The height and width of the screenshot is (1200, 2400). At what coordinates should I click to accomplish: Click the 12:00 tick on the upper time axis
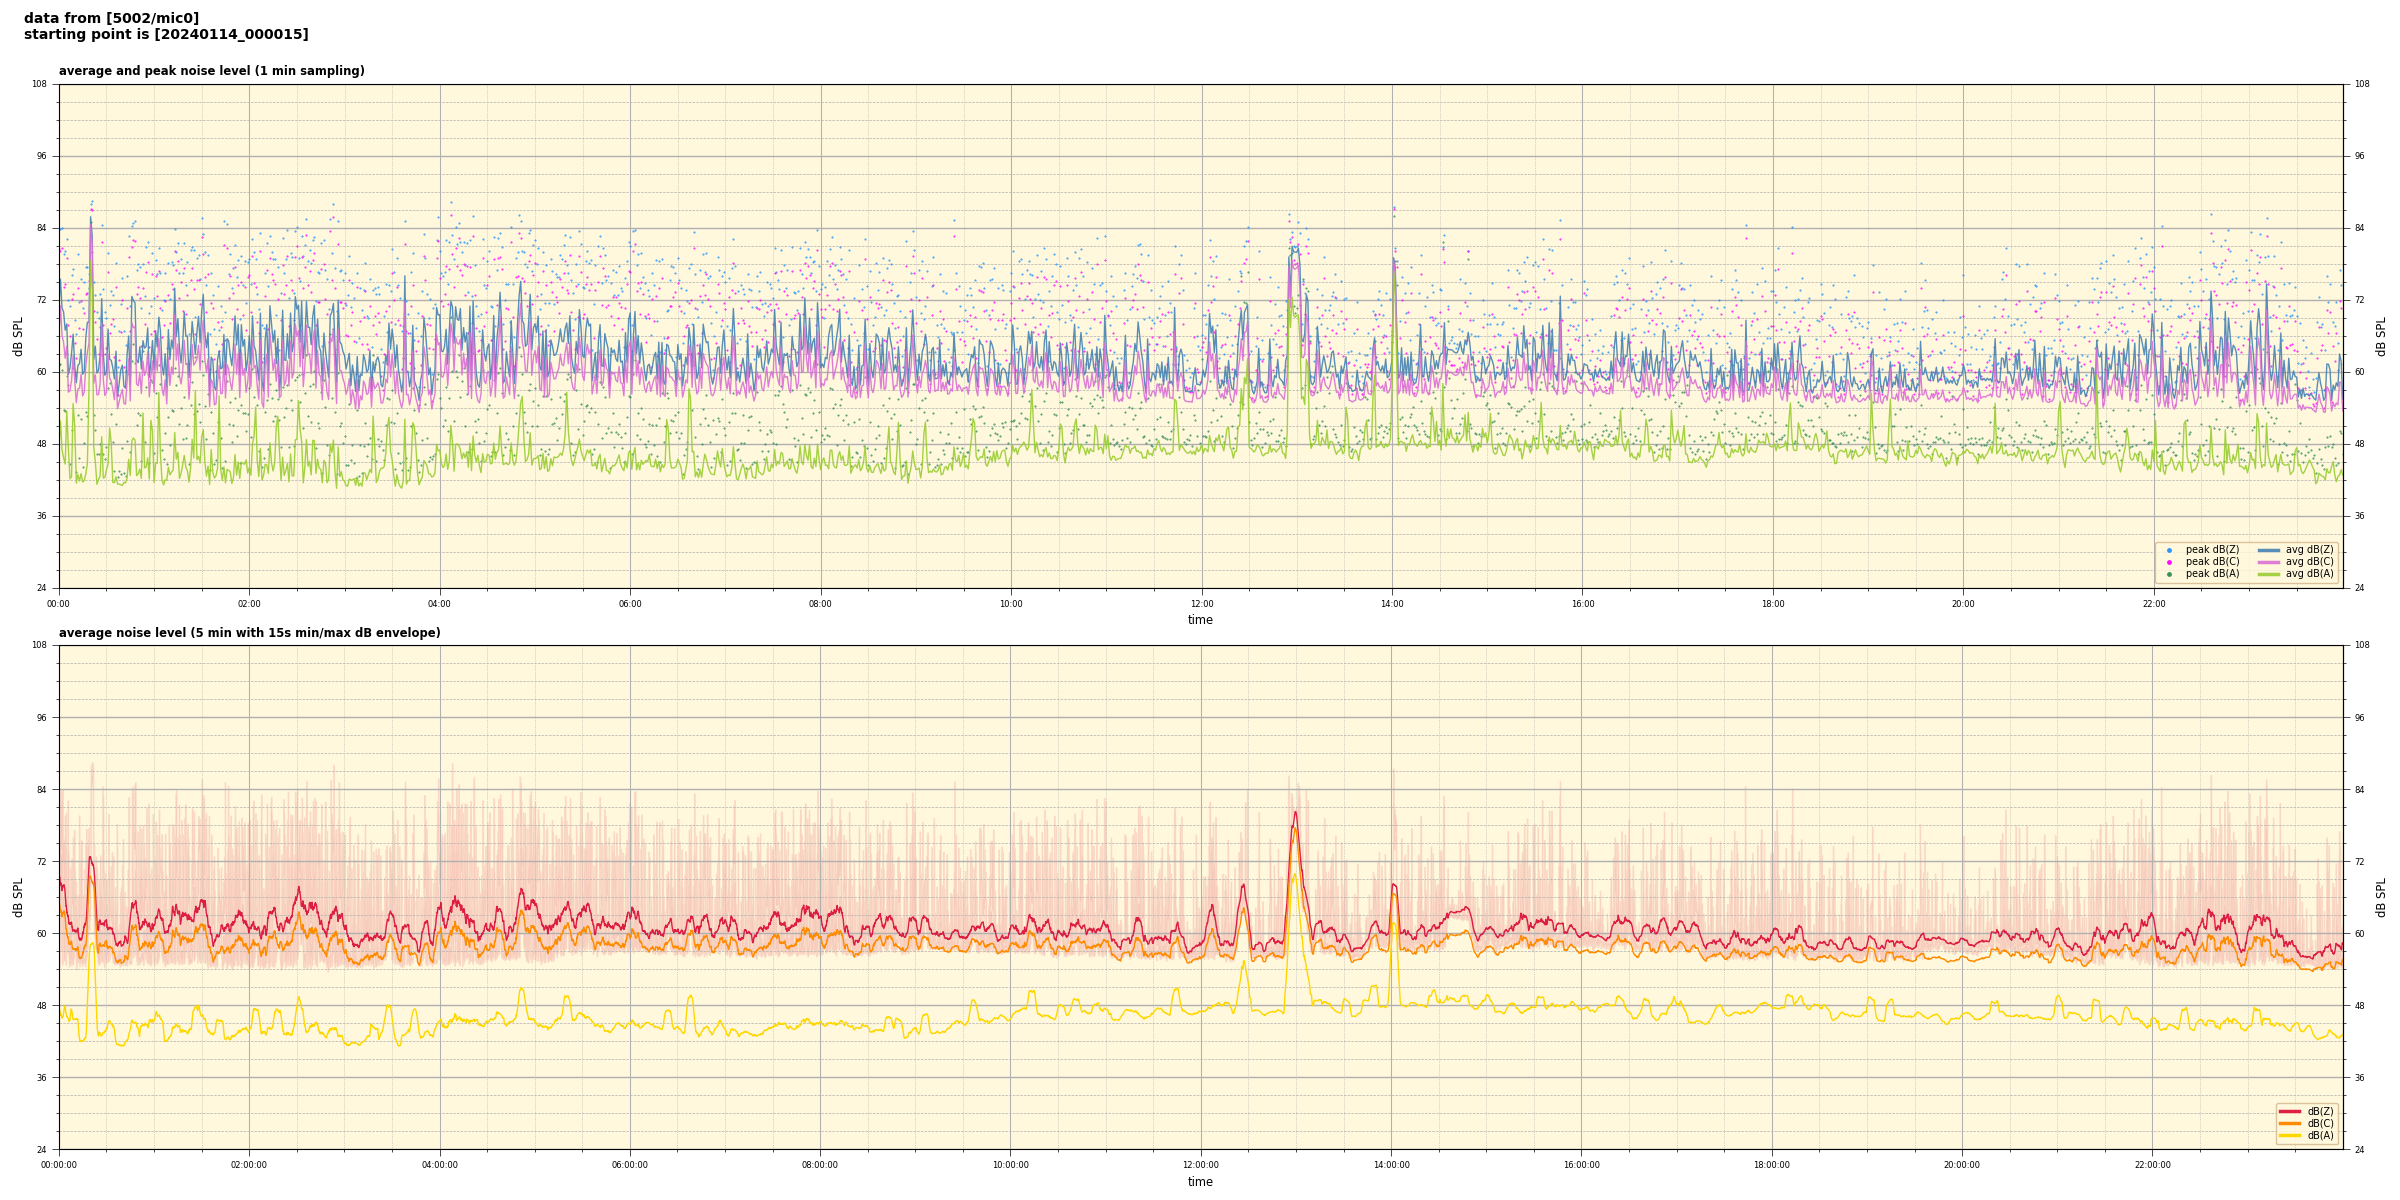[1201, 604]
